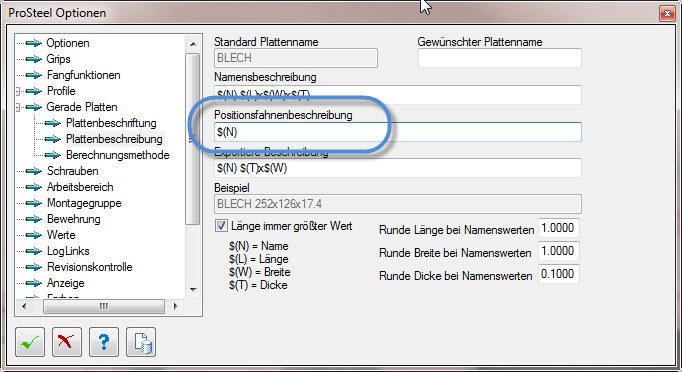682x372 pixels.
Task: Click the tree scroll up arrow
Action: point(193,44)
